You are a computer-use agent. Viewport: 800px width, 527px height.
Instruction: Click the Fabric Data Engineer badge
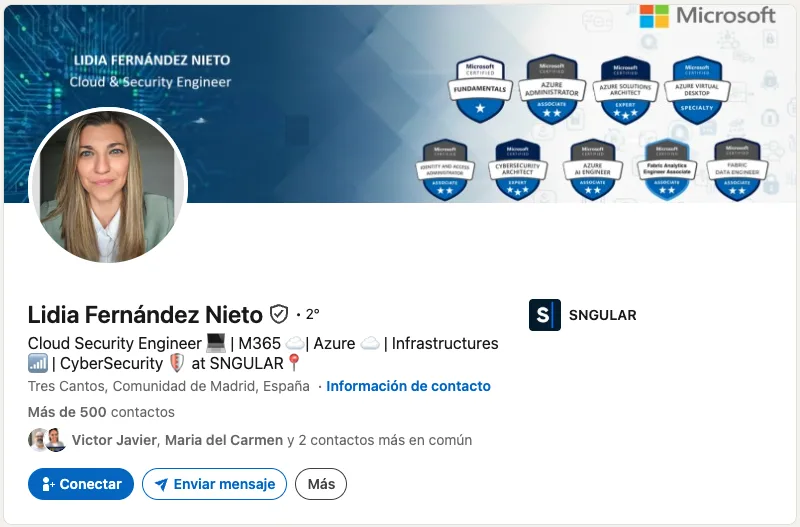click(737, 170)
